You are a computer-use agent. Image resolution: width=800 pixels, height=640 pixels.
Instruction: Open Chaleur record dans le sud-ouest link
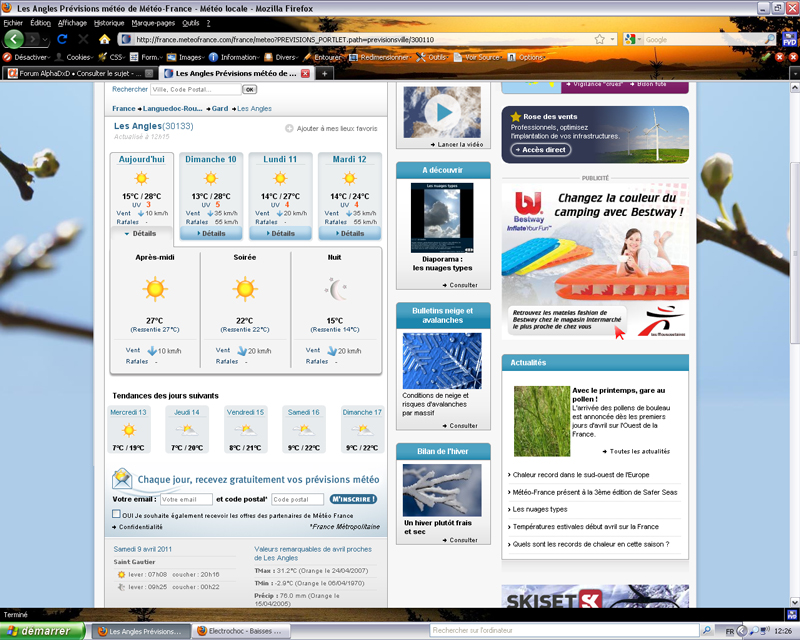point(581,475)
